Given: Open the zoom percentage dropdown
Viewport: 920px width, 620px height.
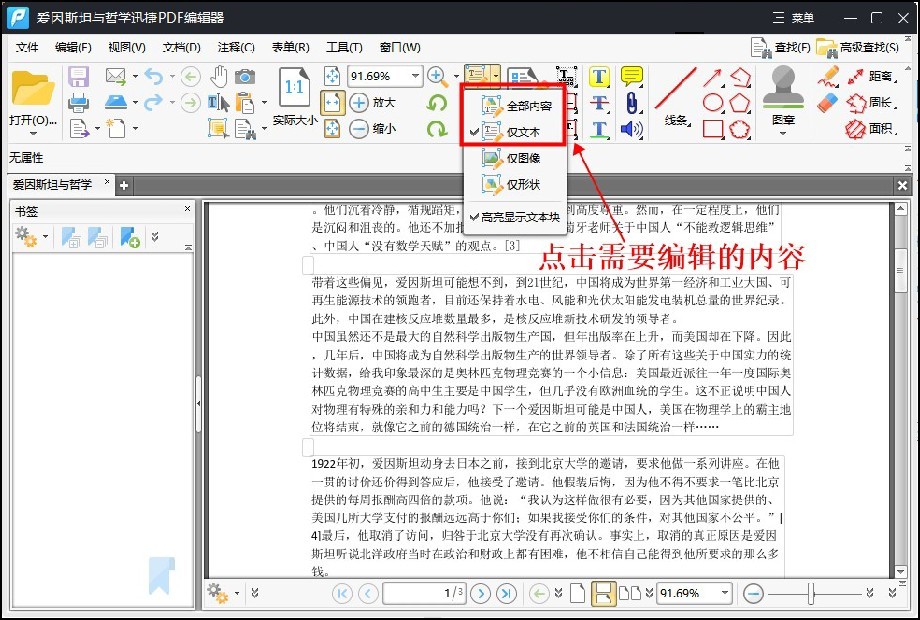Looking at the screenshot, I should click(x=414, y=75).
